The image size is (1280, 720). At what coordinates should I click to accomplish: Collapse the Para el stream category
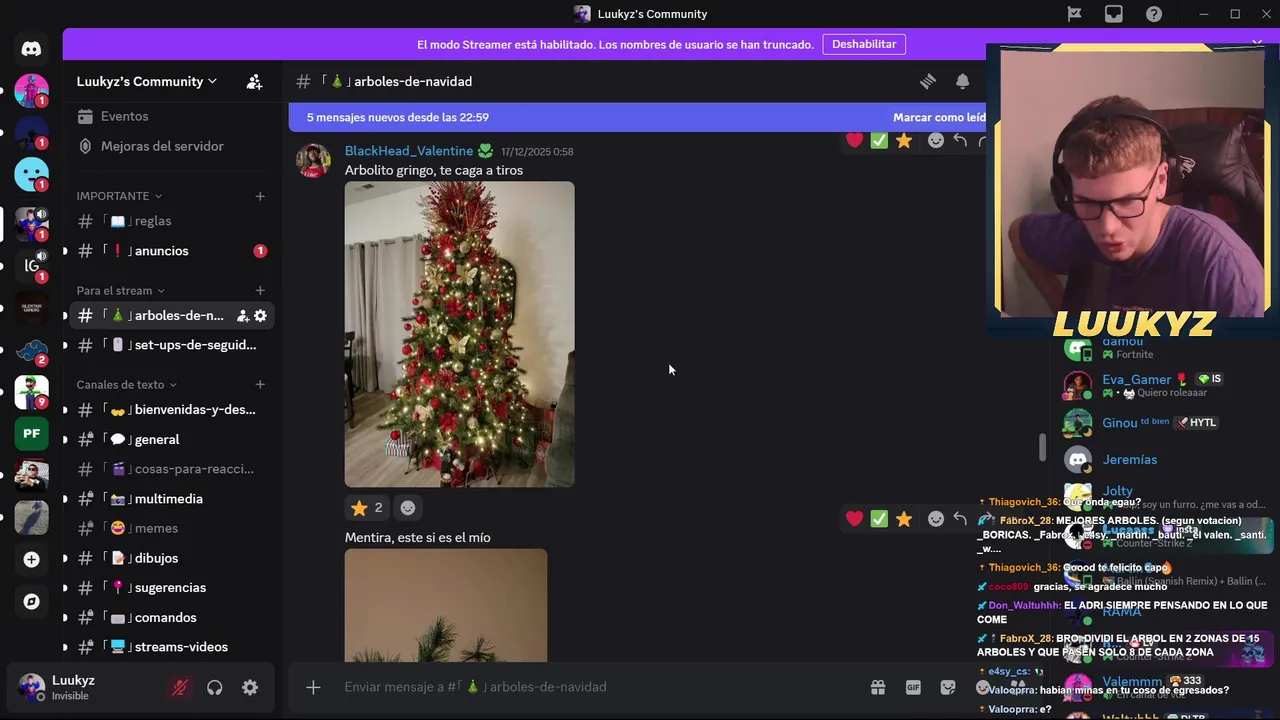click(x=121, y=291)
